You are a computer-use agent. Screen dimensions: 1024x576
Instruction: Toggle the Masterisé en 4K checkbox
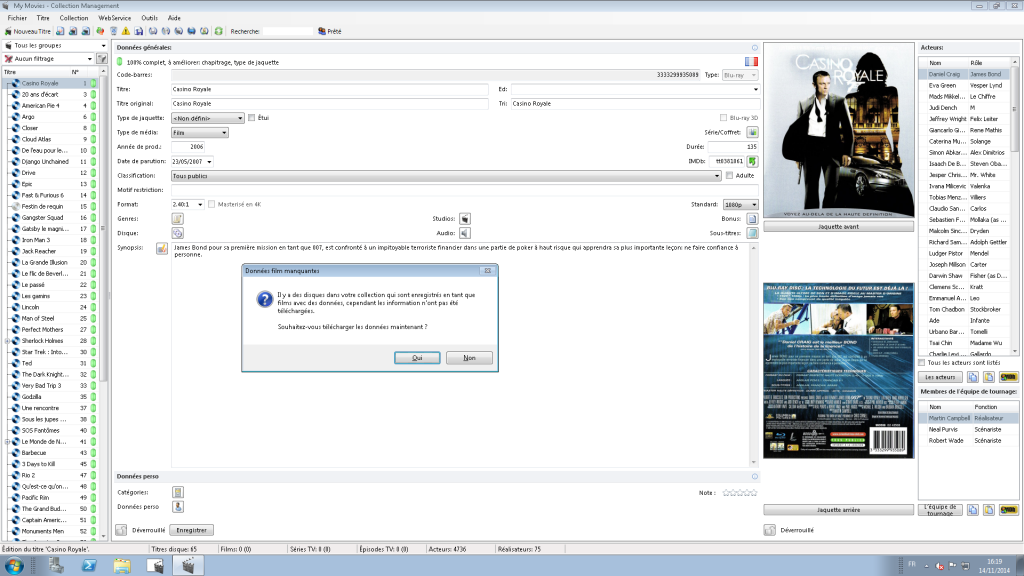(212, 204)
